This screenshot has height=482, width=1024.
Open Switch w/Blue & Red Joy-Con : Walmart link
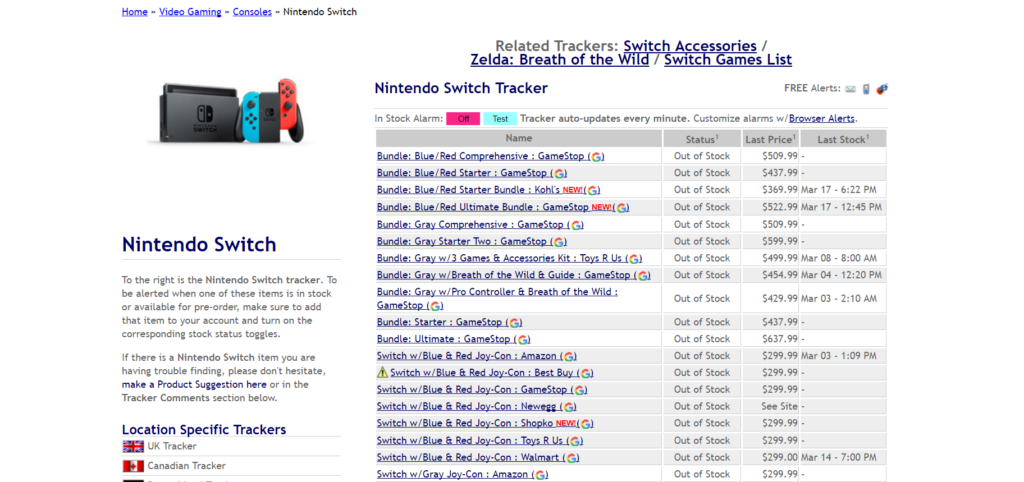[x=469, y=457]
